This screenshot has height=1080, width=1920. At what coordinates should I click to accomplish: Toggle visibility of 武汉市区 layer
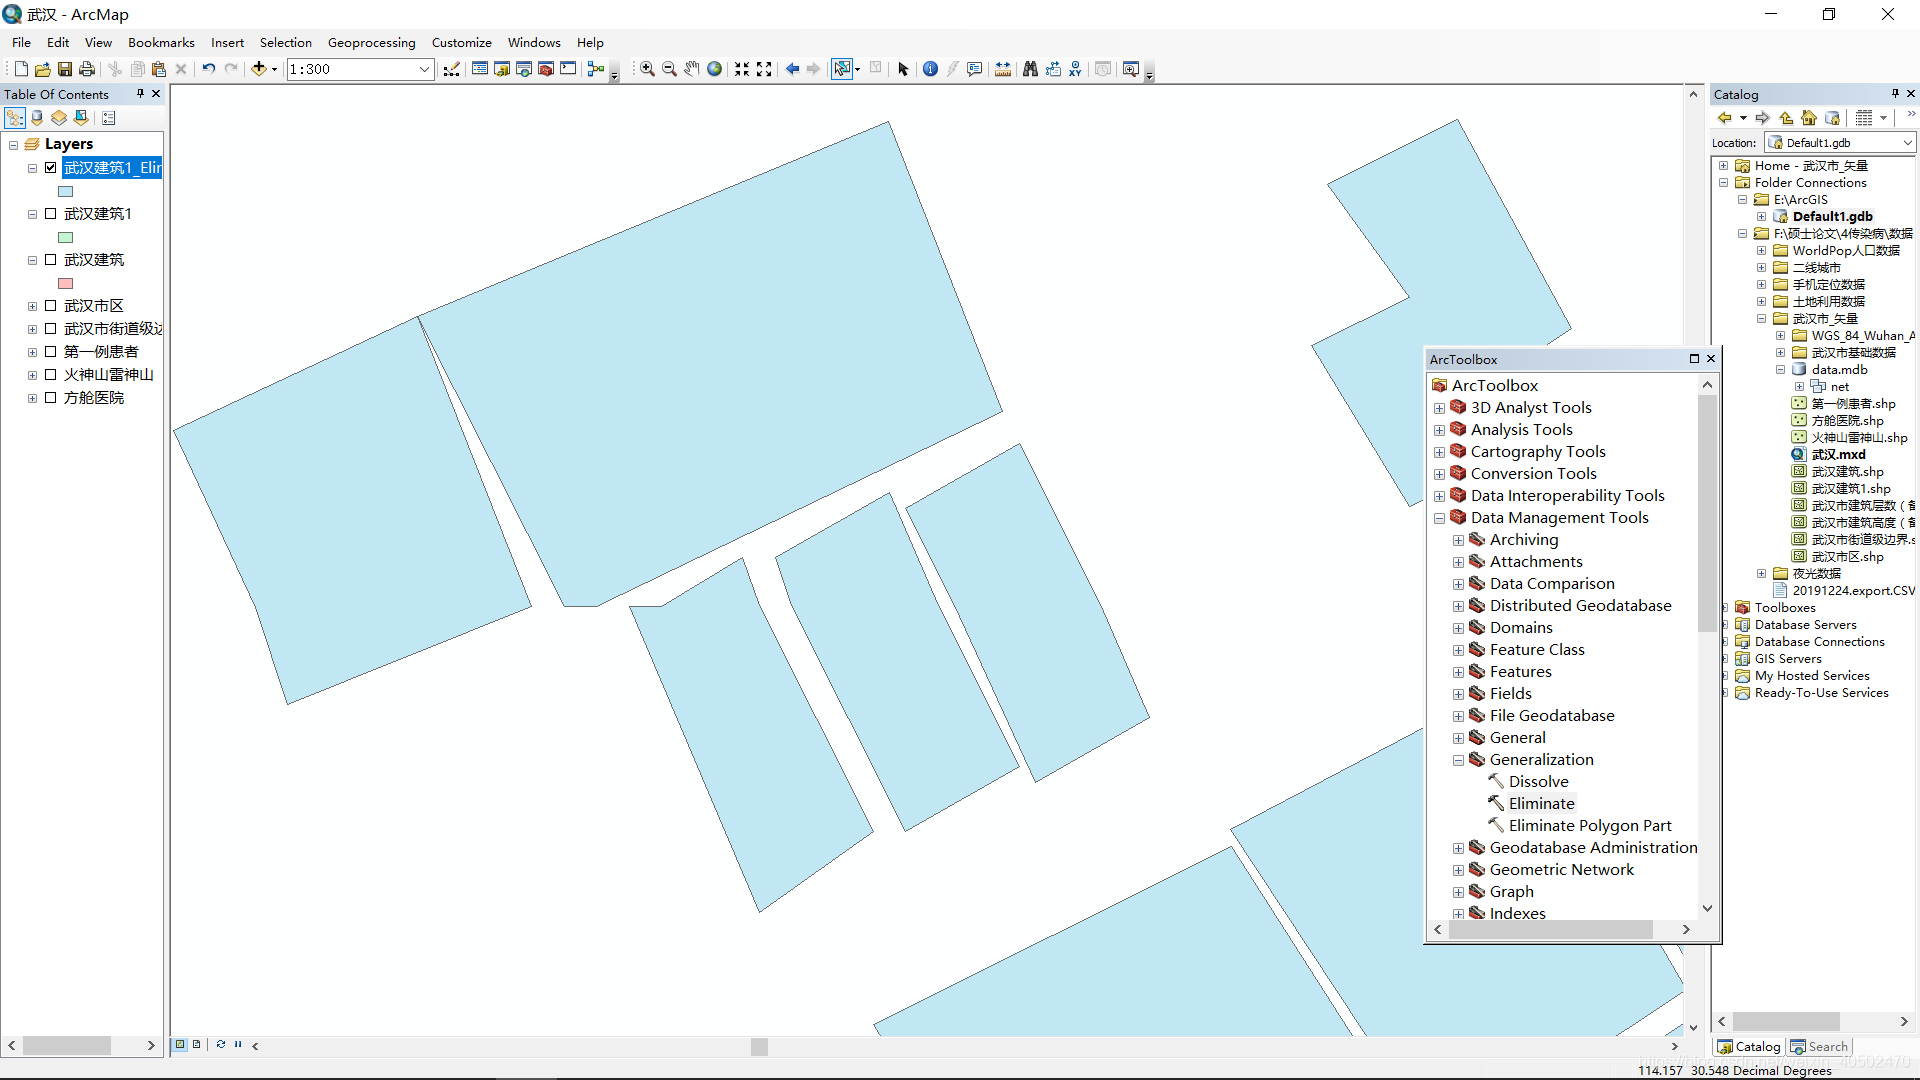(x=50, y=305)
